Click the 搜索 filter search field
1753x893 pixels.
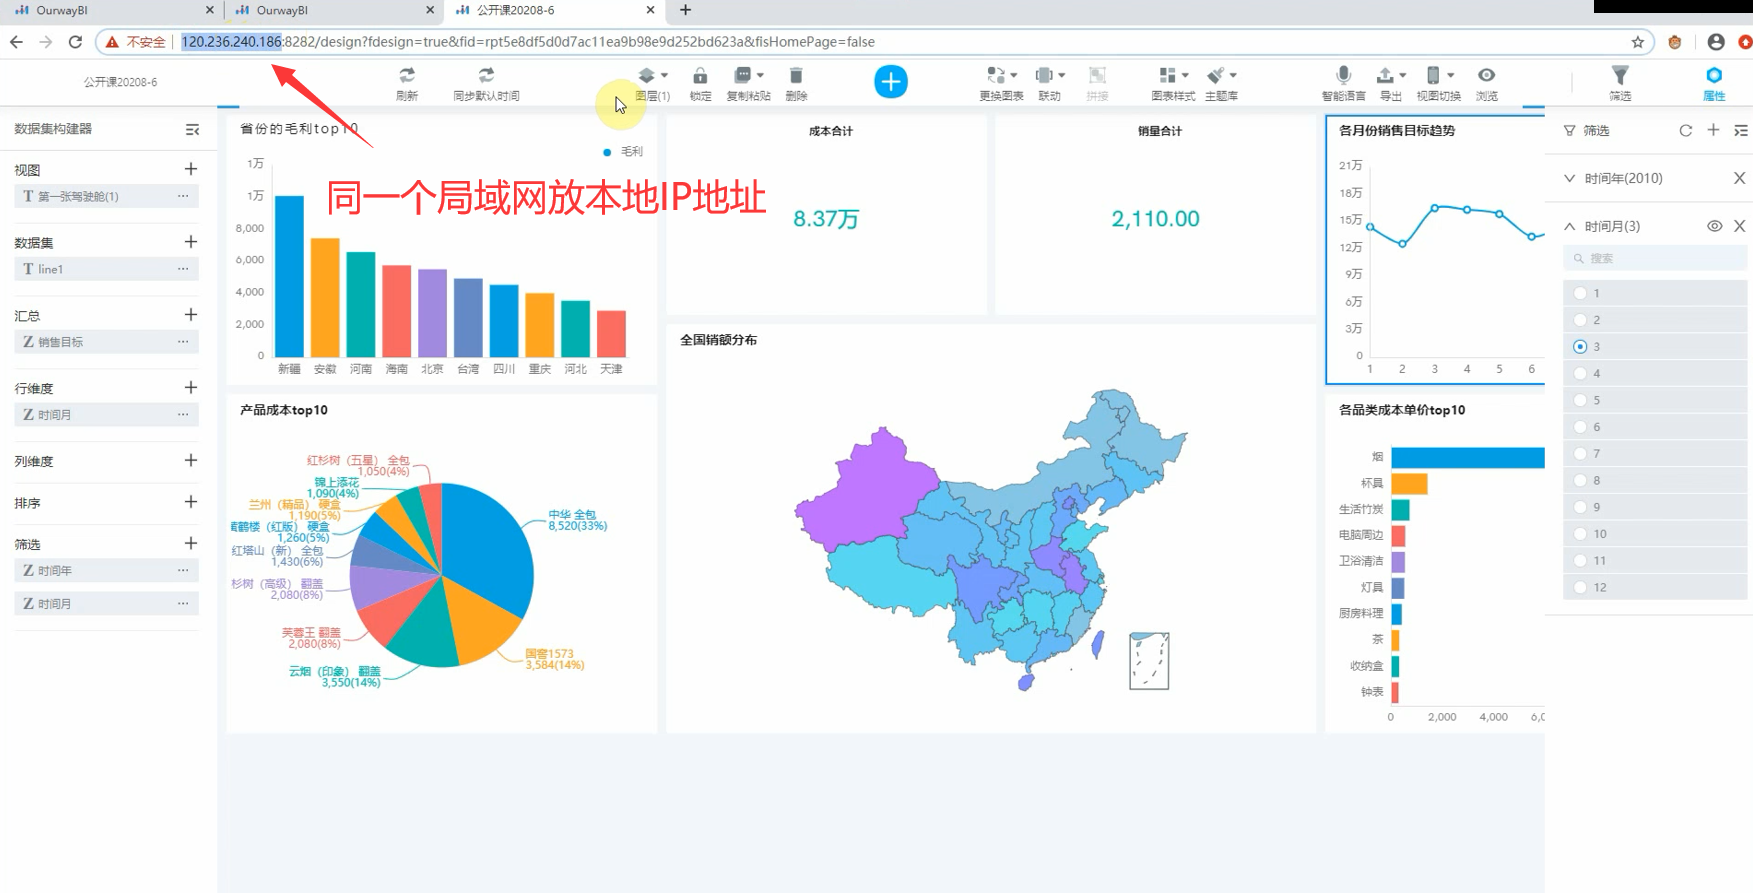(x=1655, y=258)
